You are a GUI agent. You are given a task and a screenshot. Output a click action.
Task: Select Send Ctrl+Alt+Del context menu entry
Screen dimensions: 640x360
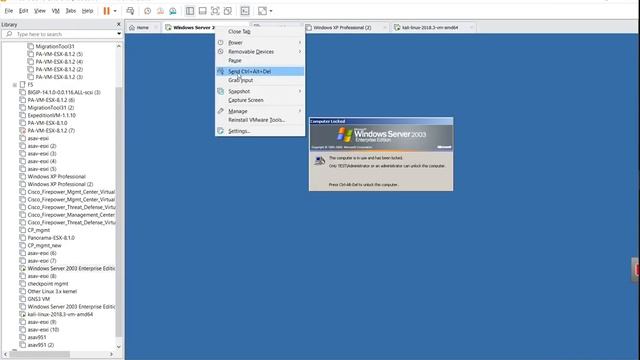(x=260, y=71)
